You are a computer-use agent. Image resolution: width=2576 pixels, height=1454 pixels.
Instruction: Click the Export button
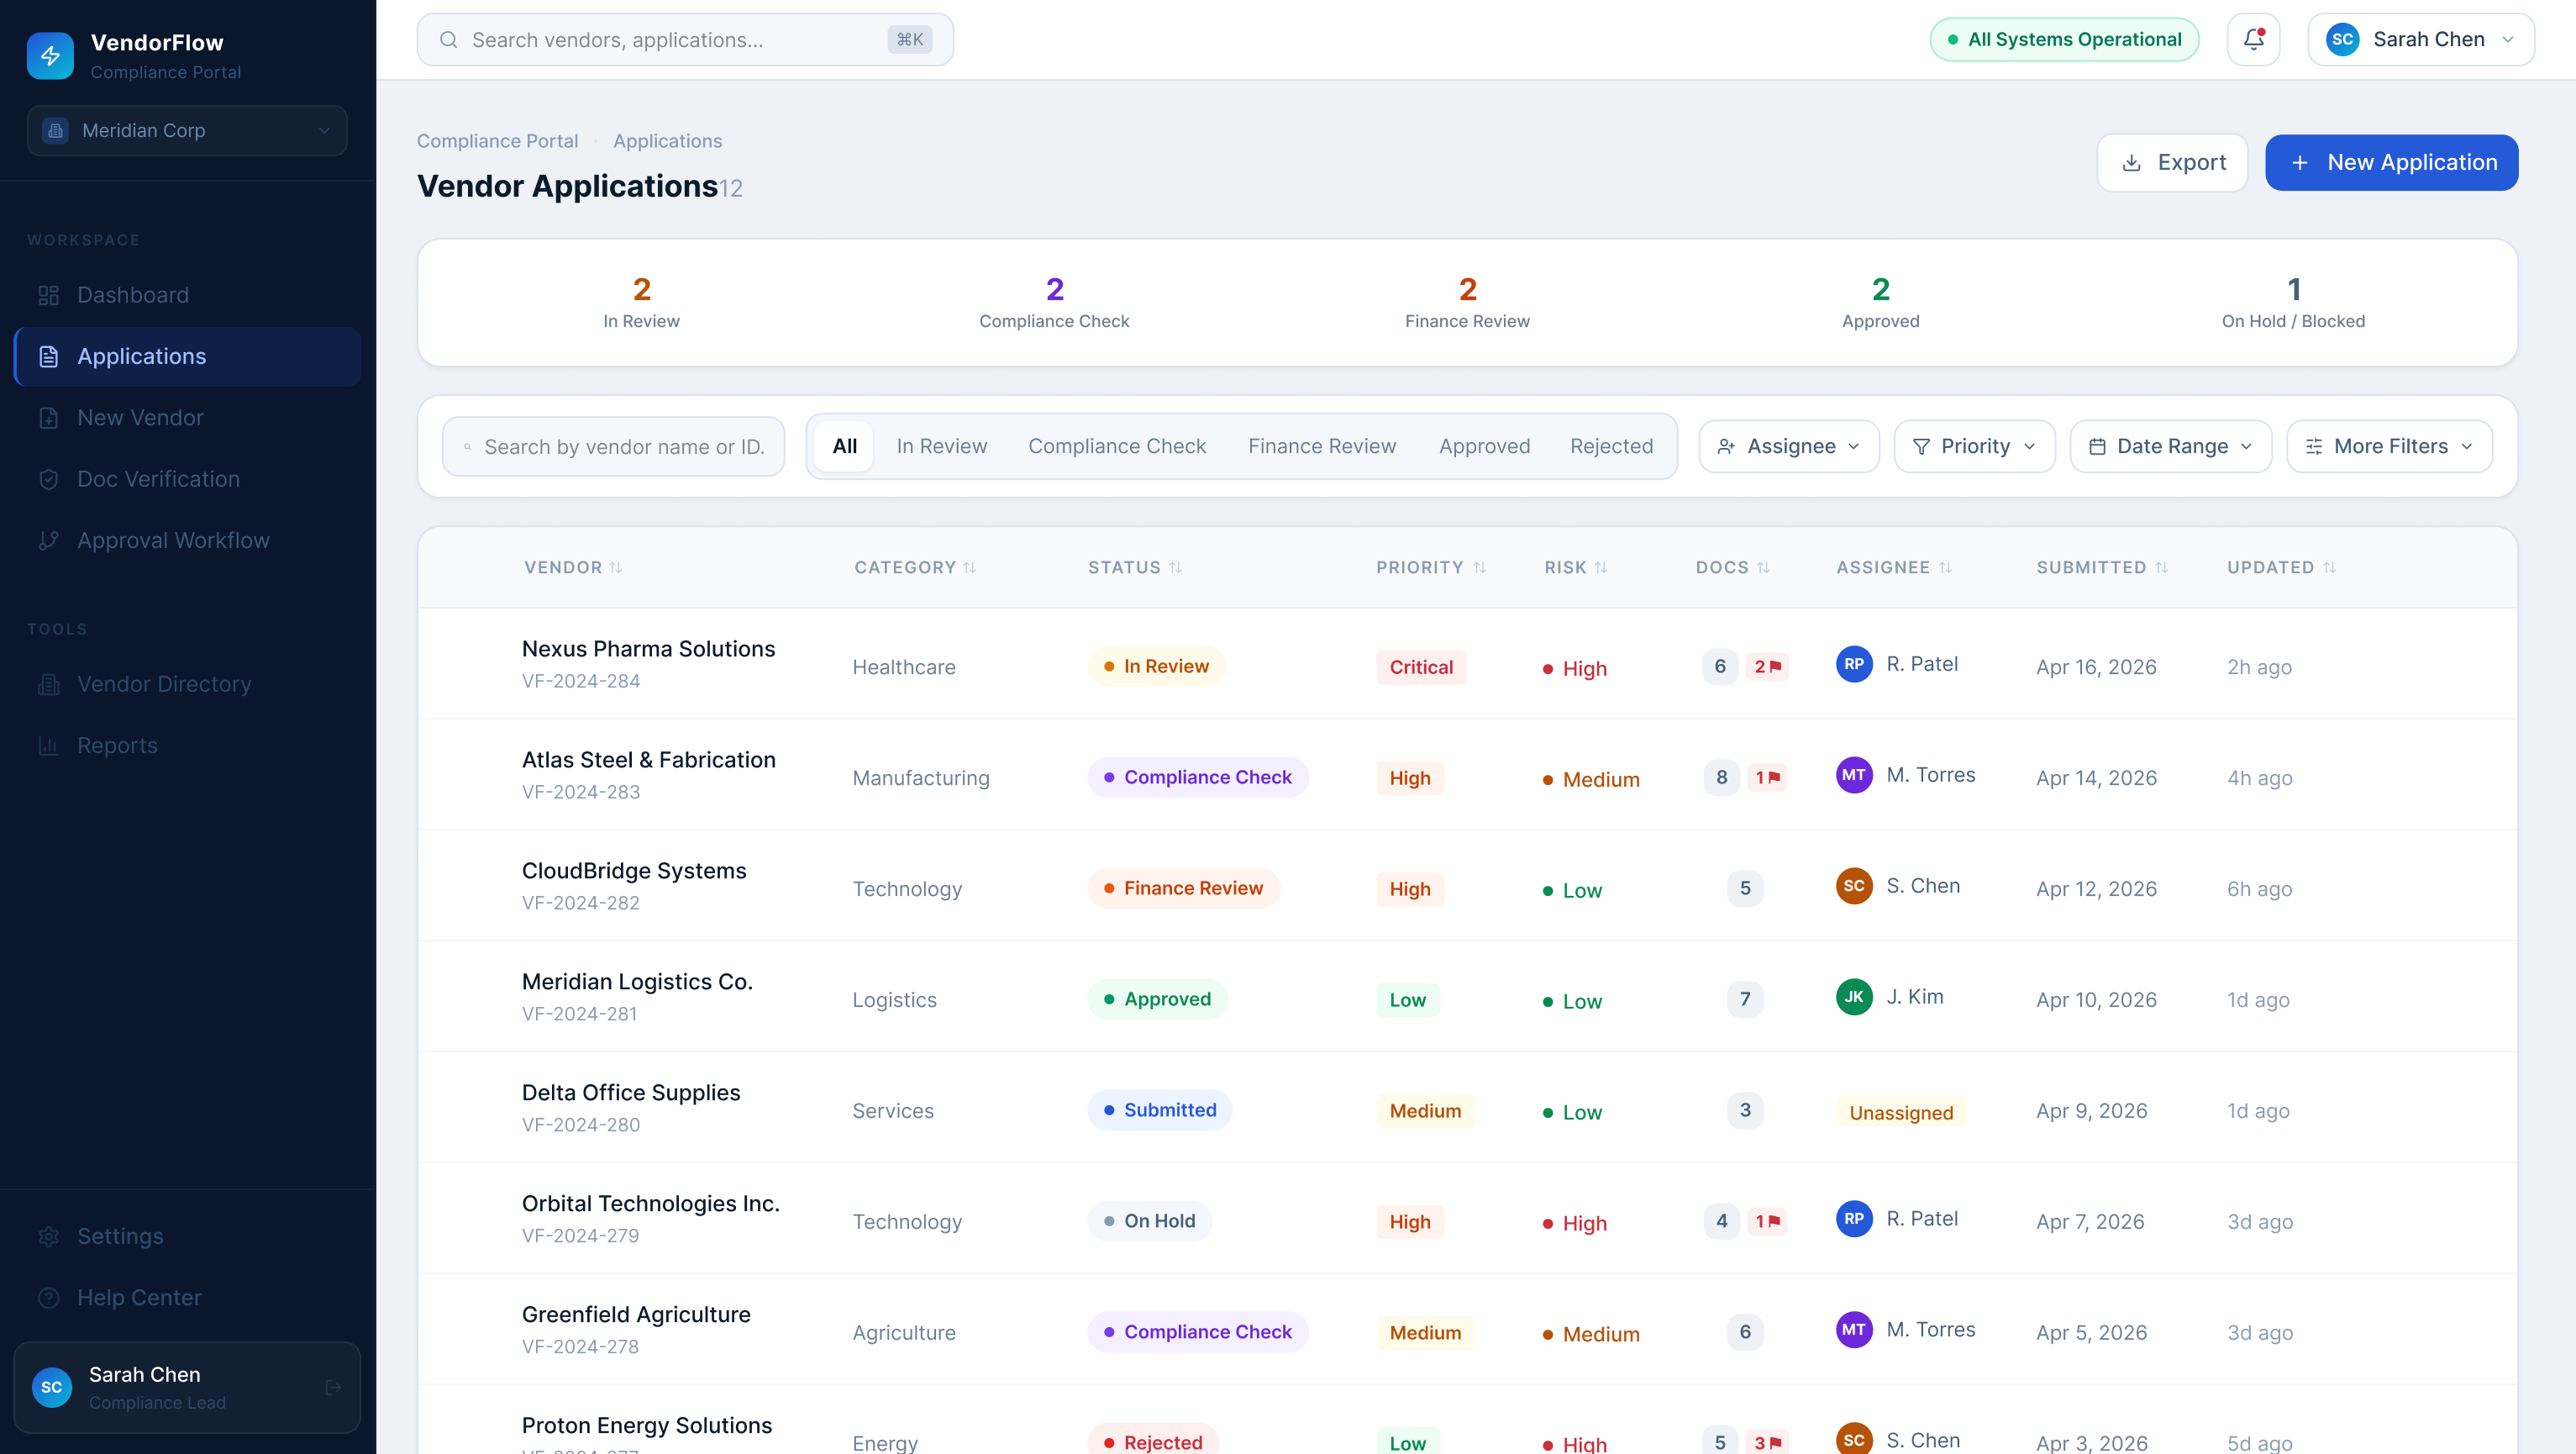(x=2172, y=162)
